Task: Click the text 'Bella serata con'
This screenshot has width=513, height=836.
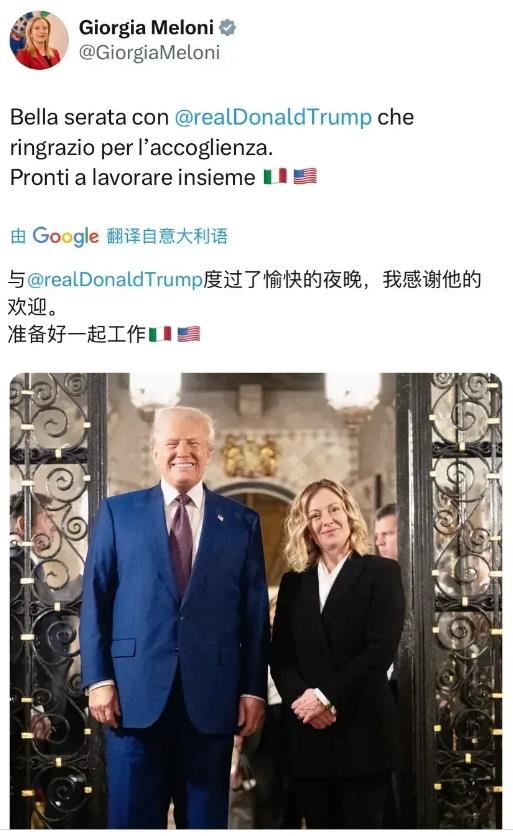Action: coord(90,117)
